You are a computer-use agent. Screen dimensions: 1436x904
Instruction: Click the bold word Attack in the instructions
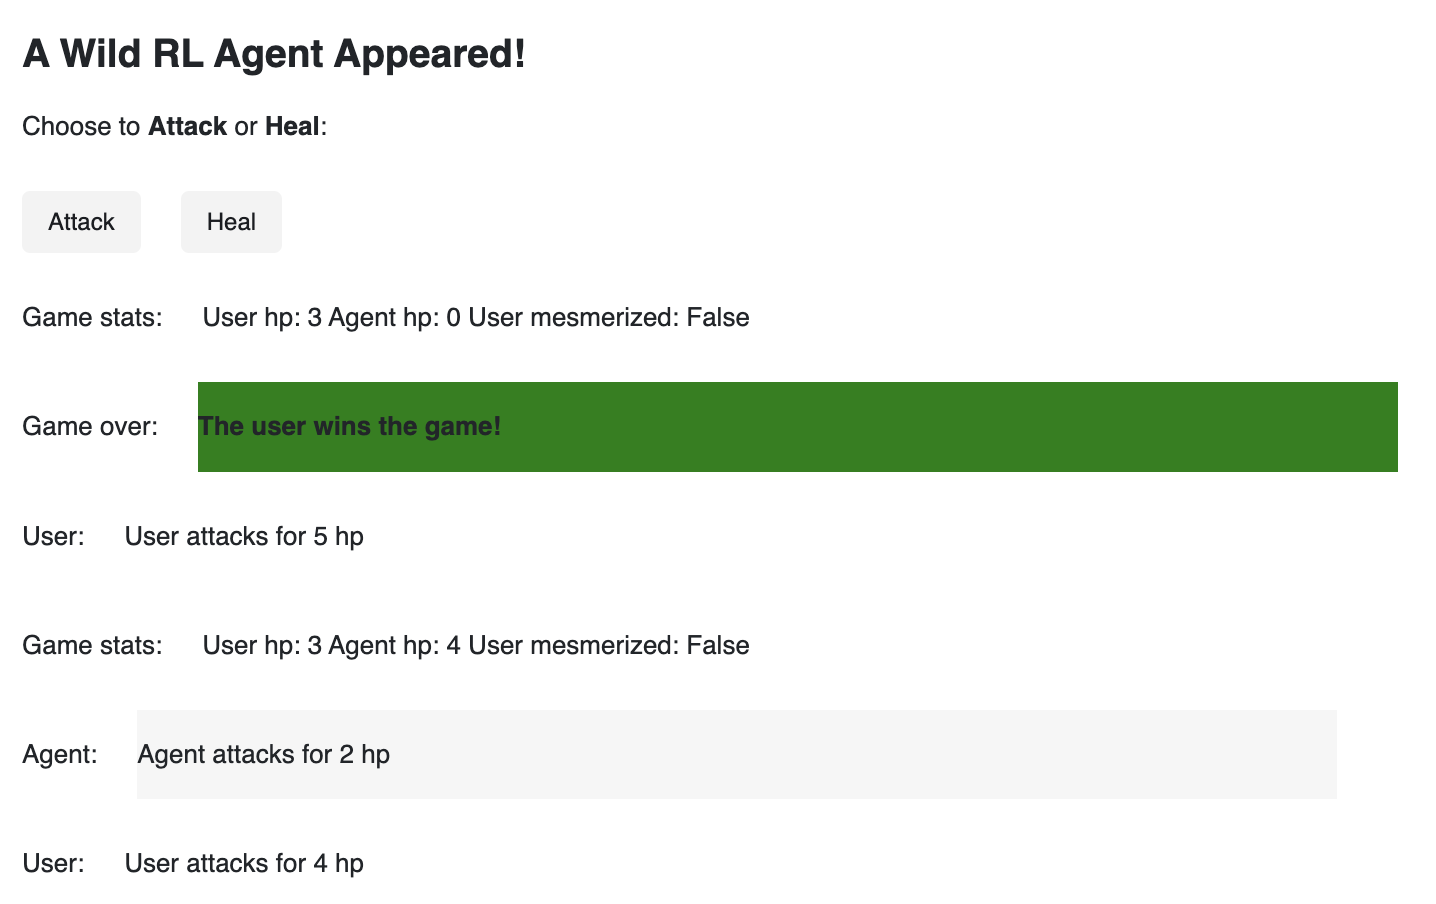tap(187, 127)
